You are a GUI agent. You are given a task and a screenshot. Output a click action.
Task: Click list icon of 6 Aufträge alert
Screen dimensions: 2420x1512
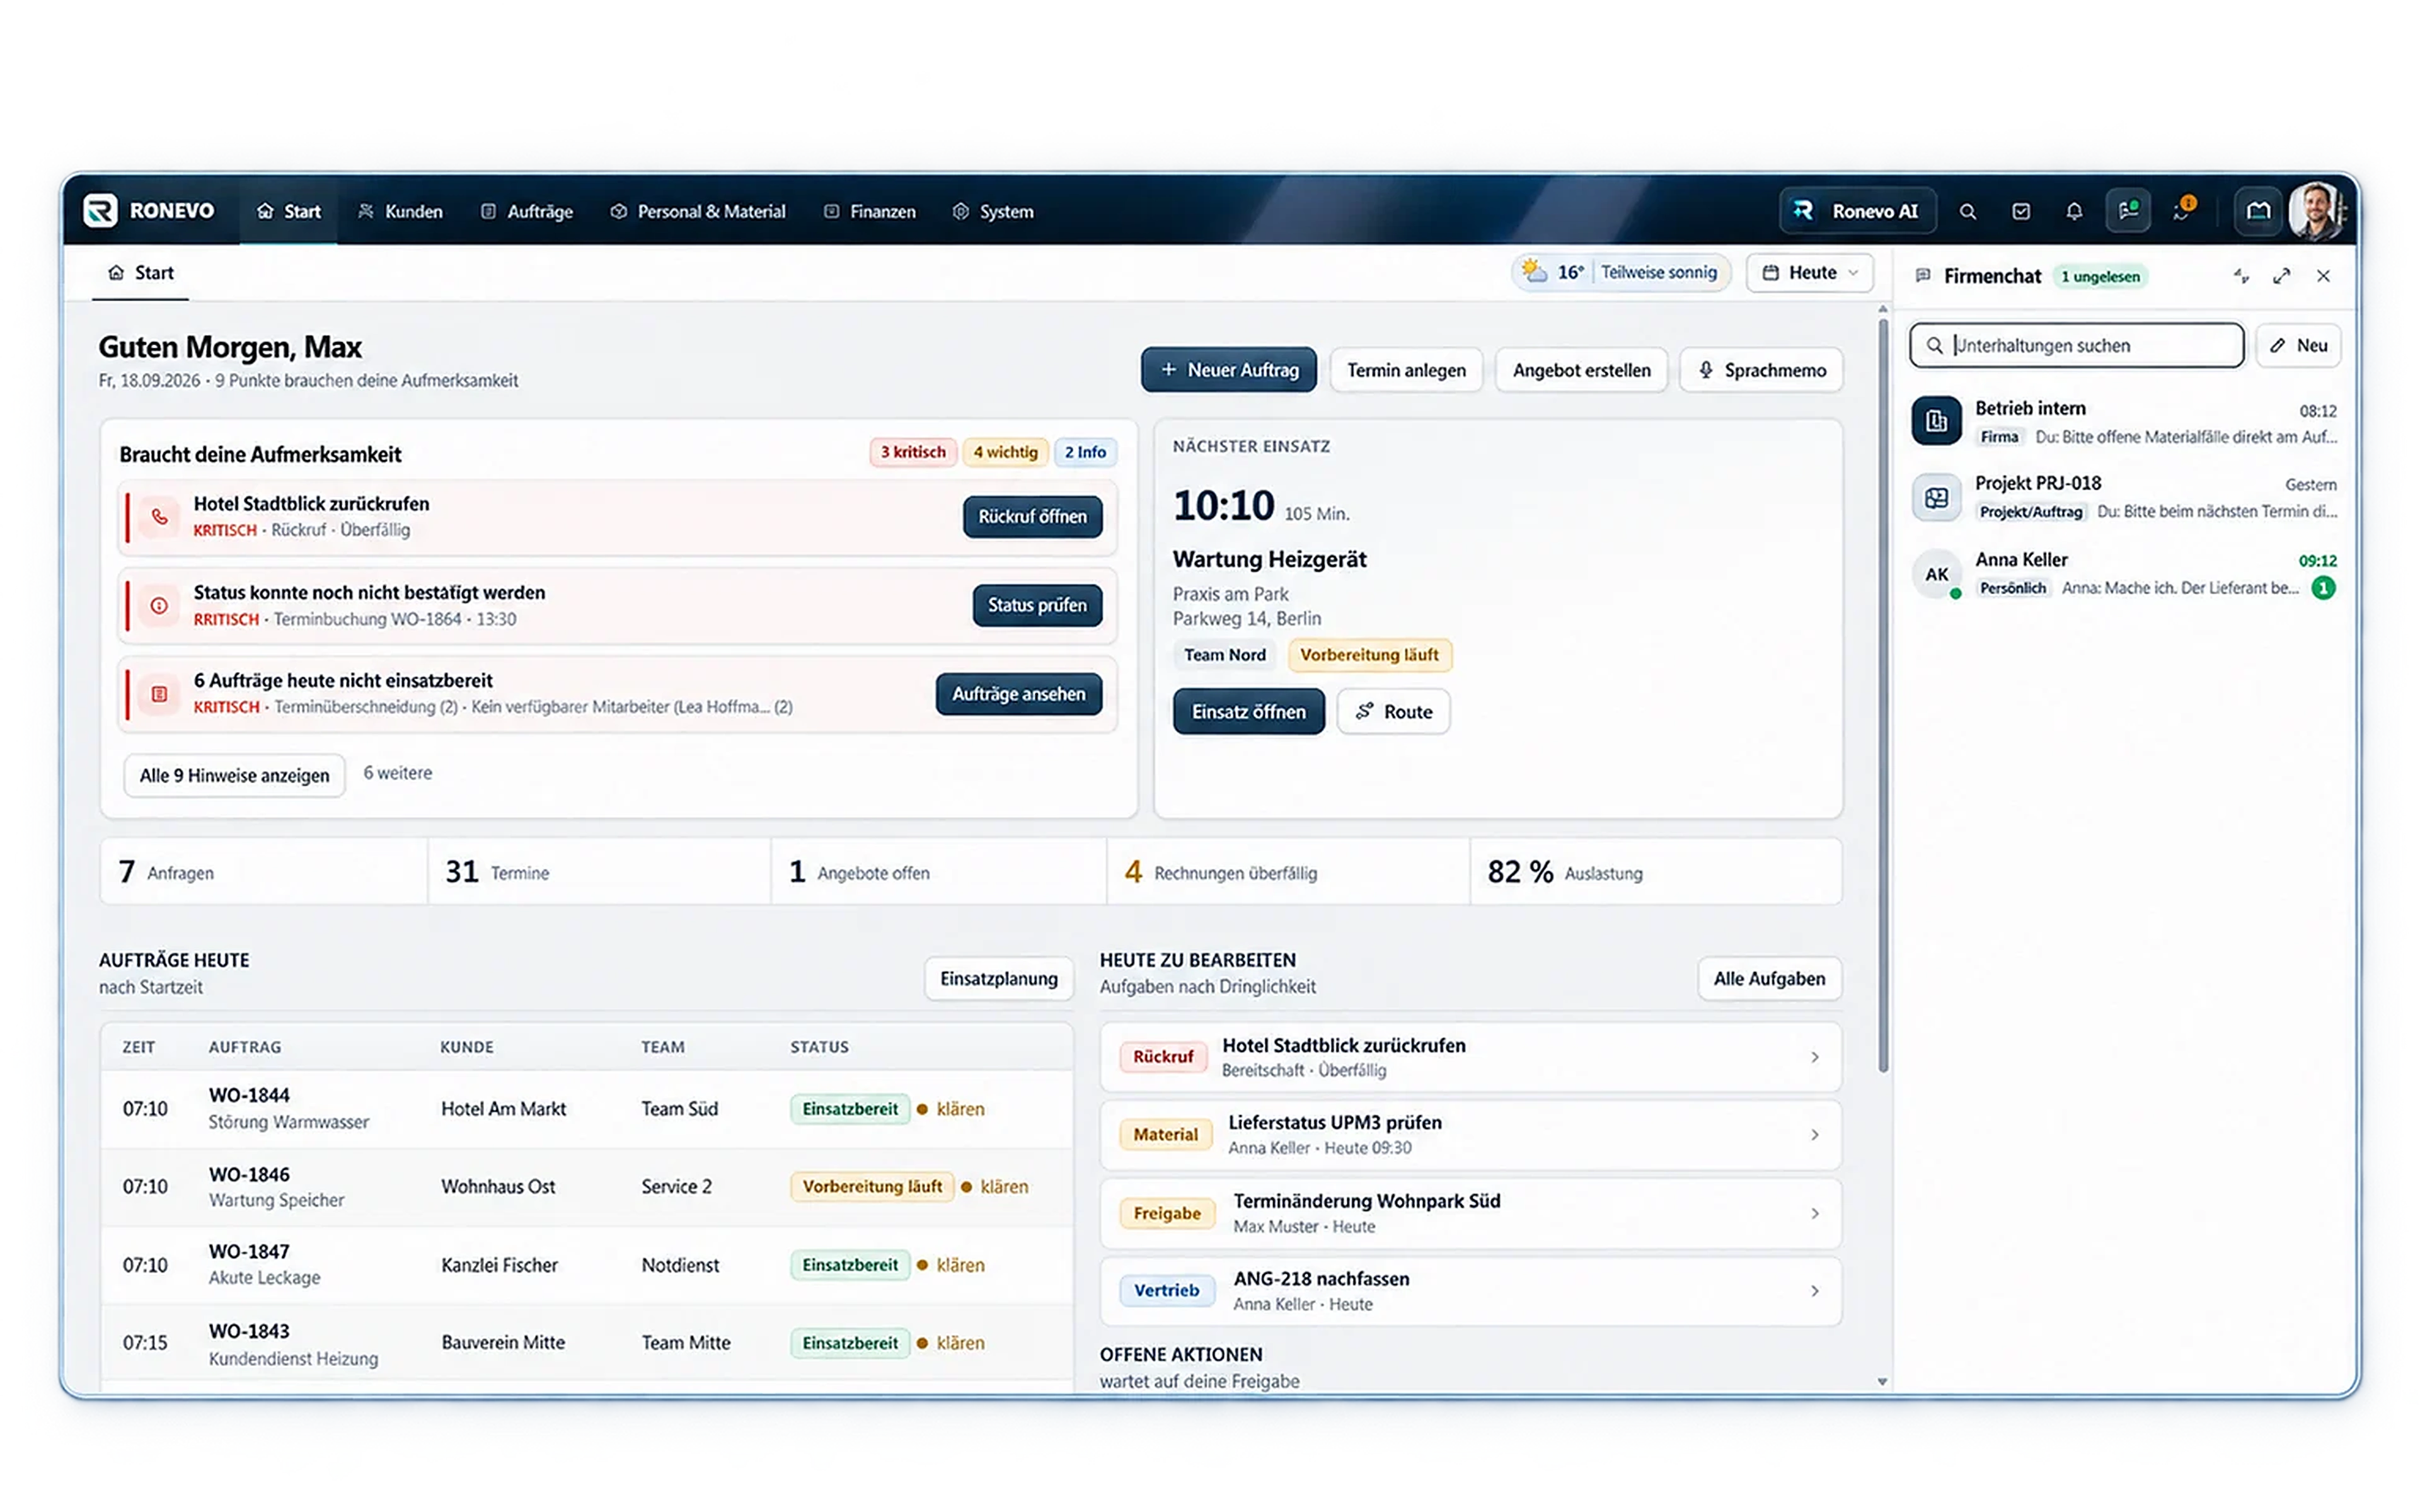[159, 694]
